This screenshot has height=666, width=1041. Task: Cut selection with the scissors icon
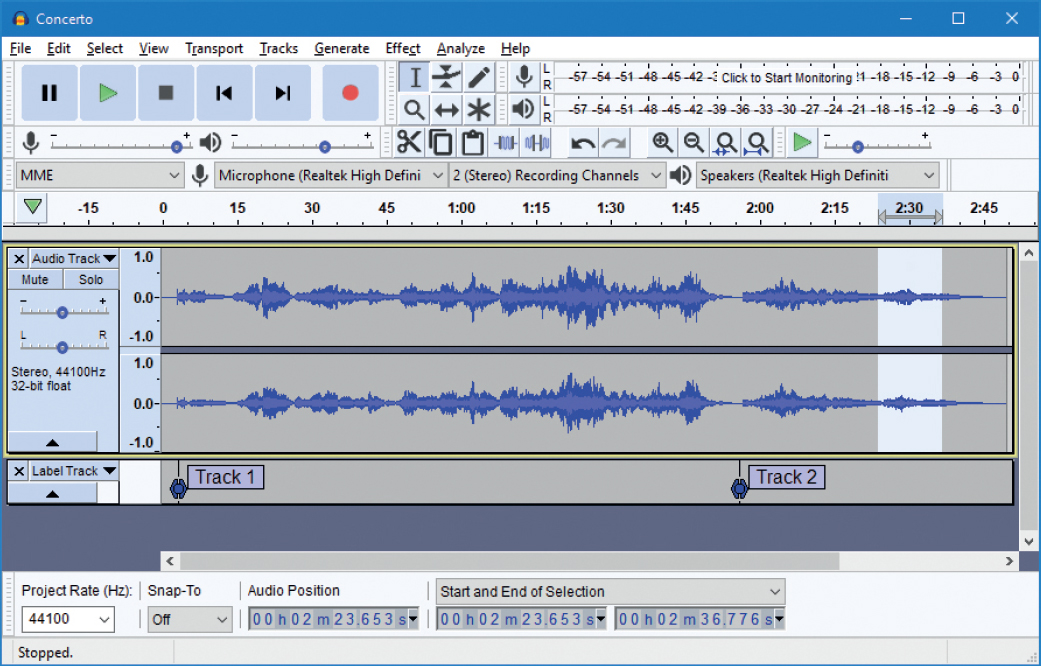pos(409,143)
